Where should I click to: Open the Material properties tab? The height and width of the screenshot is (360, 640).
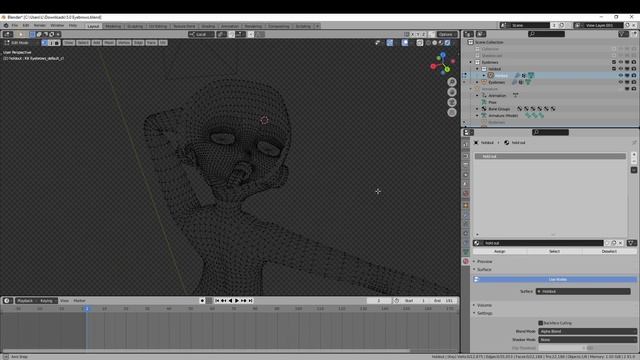[x=466, y=261]
